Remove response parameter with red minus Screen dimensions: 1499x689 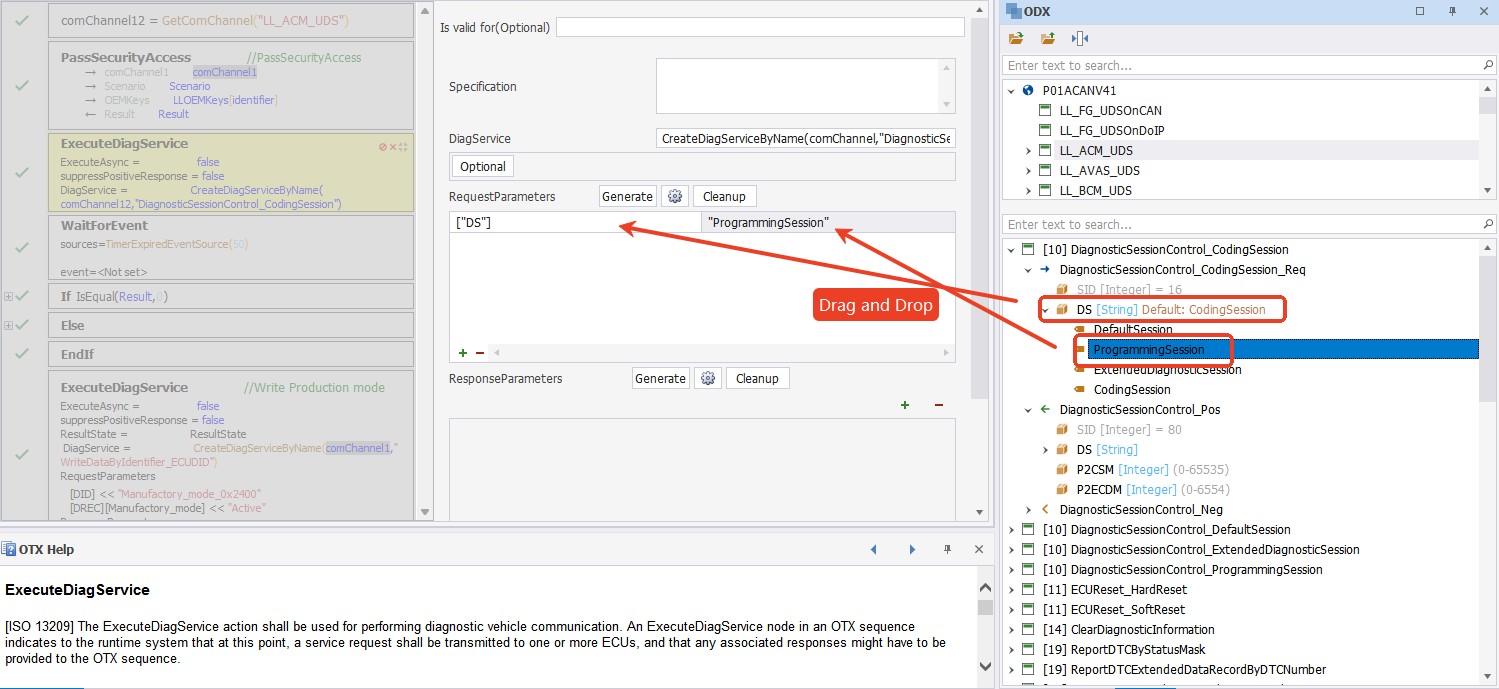(x=938, y=405)
